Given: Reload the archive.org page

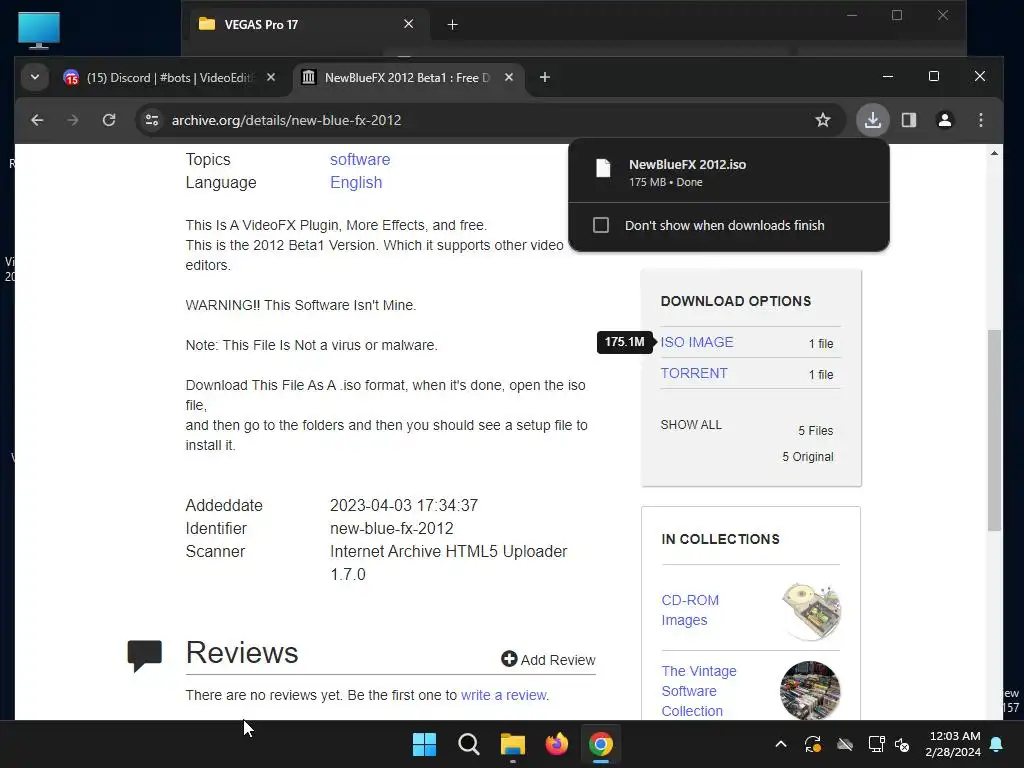Looking at the screenshot, I should tap(109, 120).
